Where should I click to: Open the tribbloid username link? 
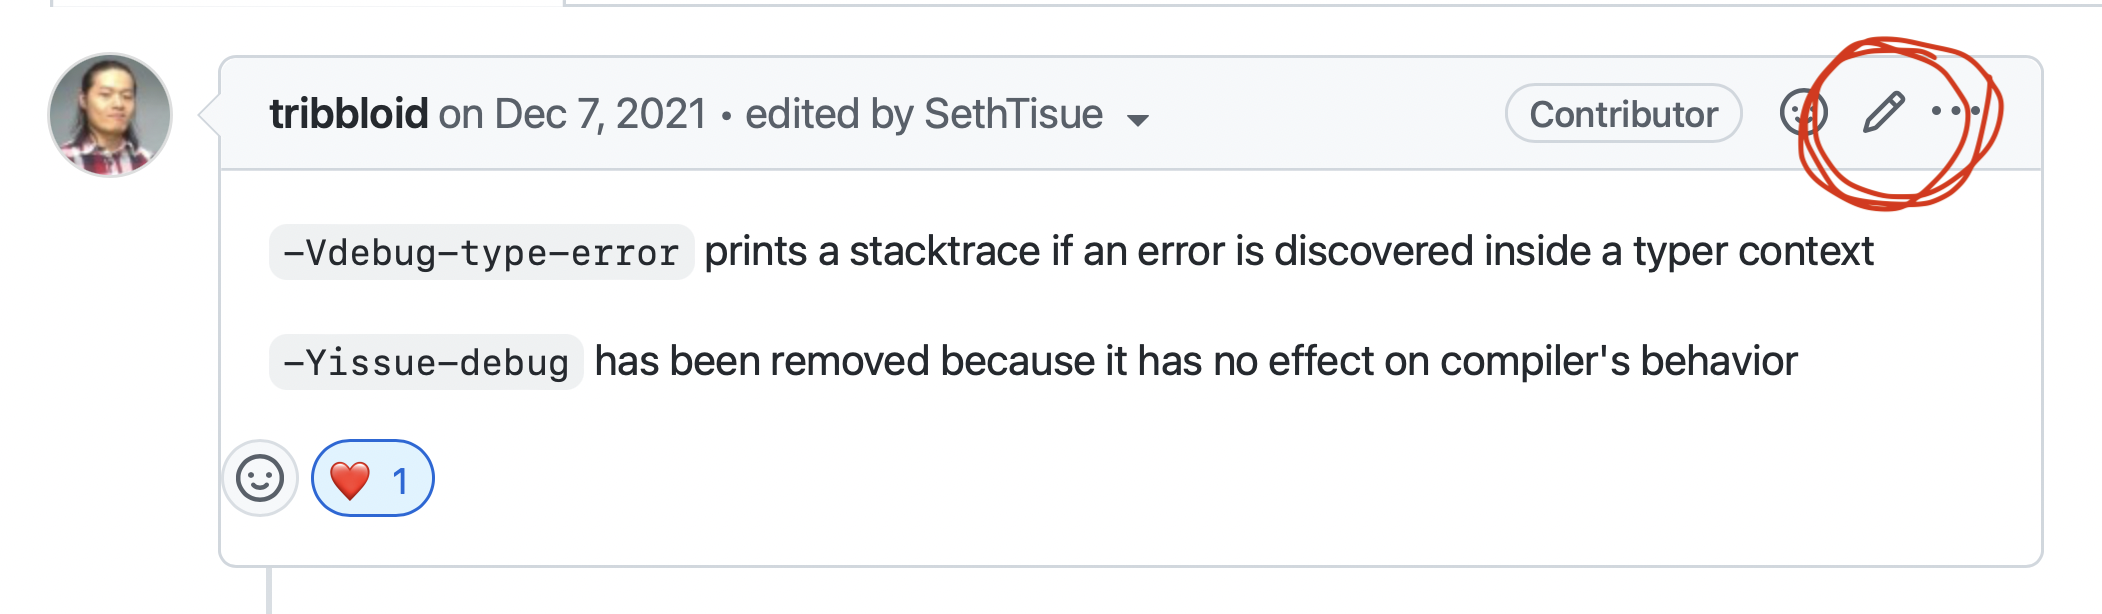click(349, 114)
